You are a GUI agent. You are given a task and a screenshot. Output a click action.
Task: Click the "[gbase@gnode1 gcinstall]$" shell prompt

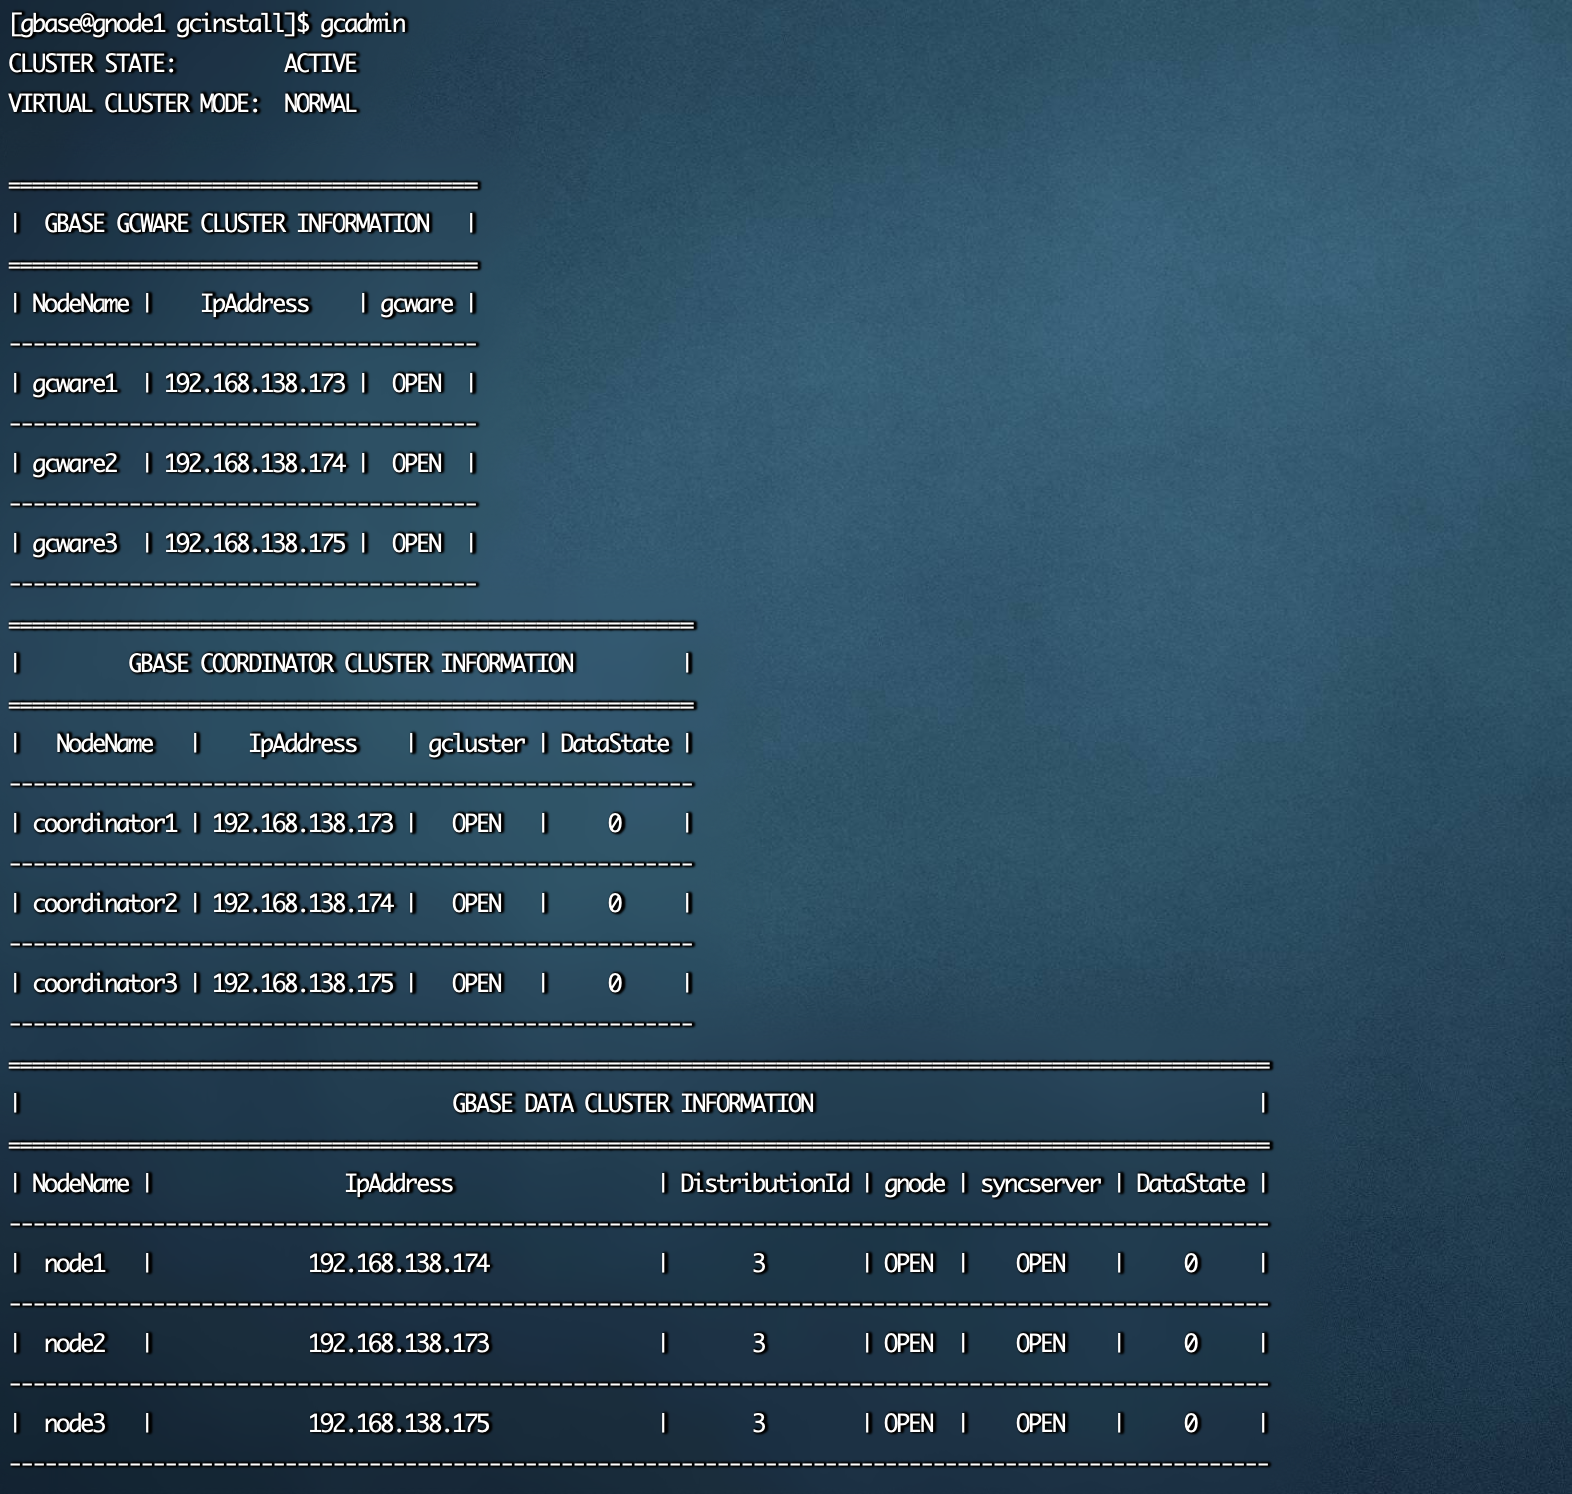159,24
